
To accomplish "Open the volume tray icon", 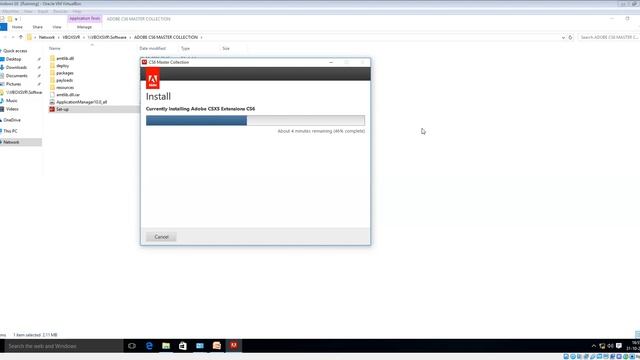I will click(x=610, y=346).
